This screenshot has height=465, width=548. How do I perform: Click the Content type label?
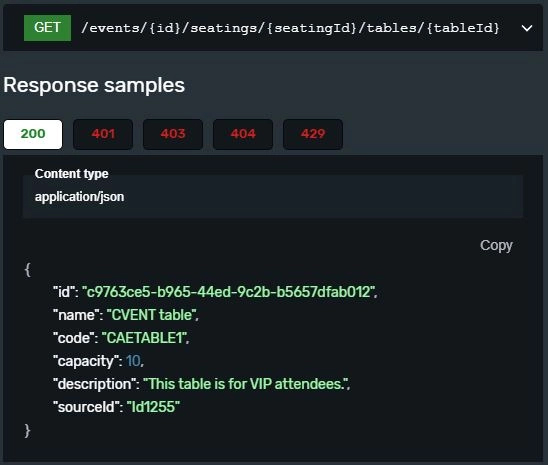(x=72, y=174)
